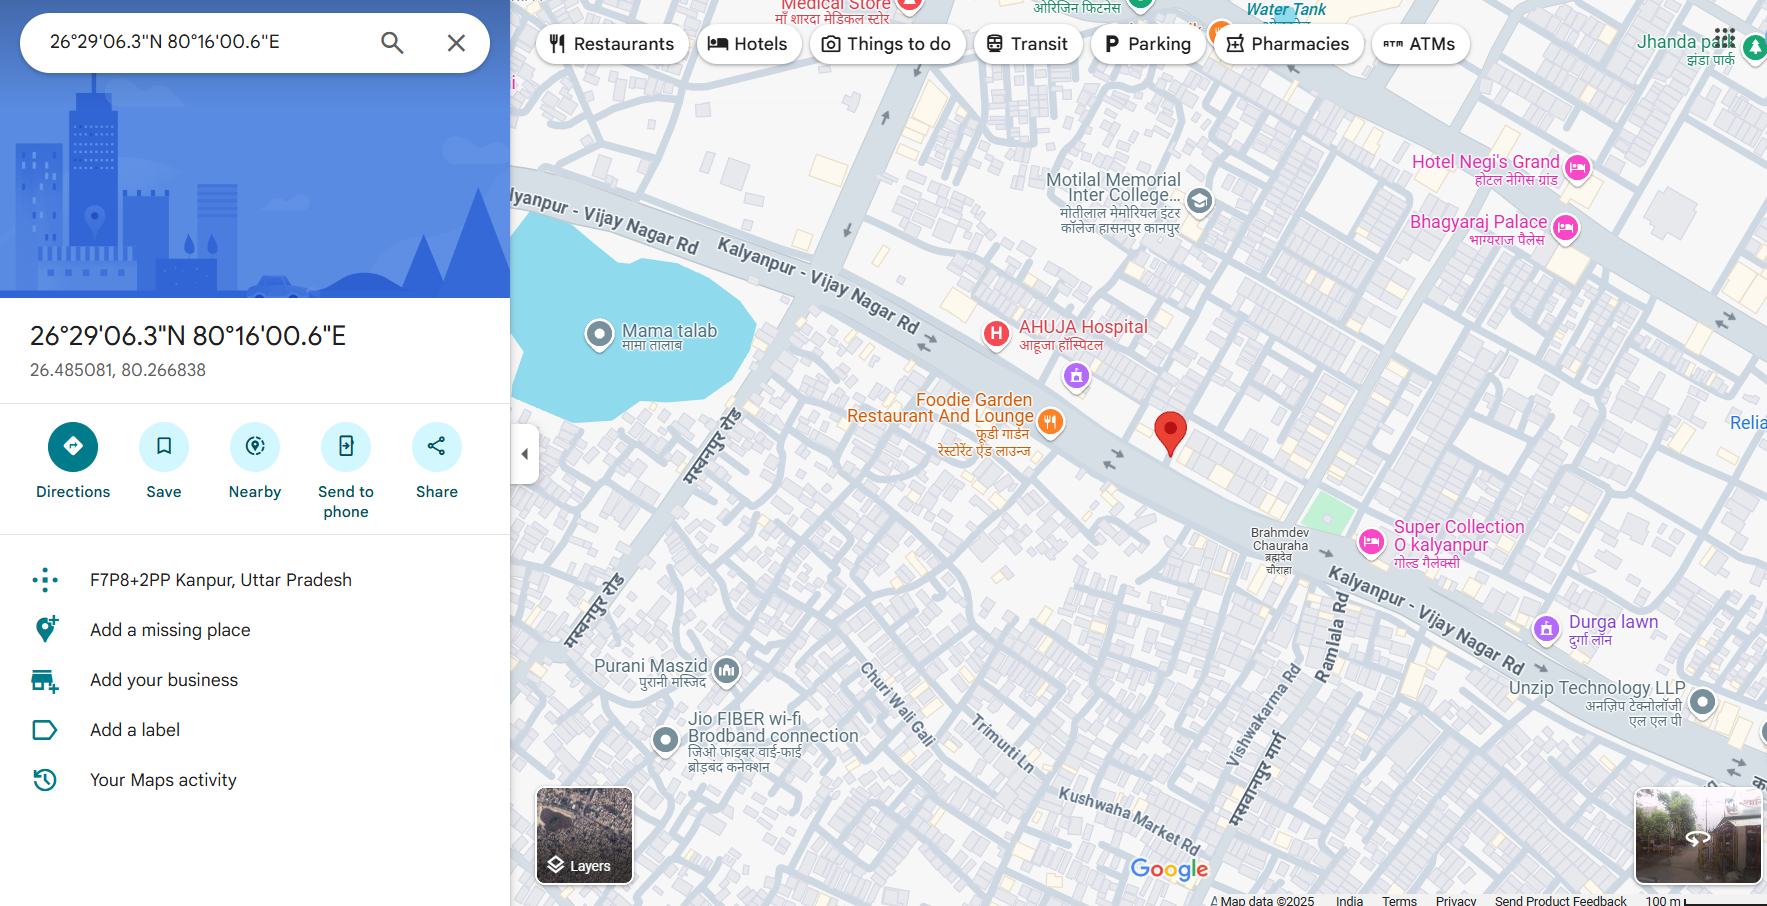Image resolution: width=1767 pixels, height=906 pixels.
Task: Open the Privacy link
Action: click(1456, 900)
